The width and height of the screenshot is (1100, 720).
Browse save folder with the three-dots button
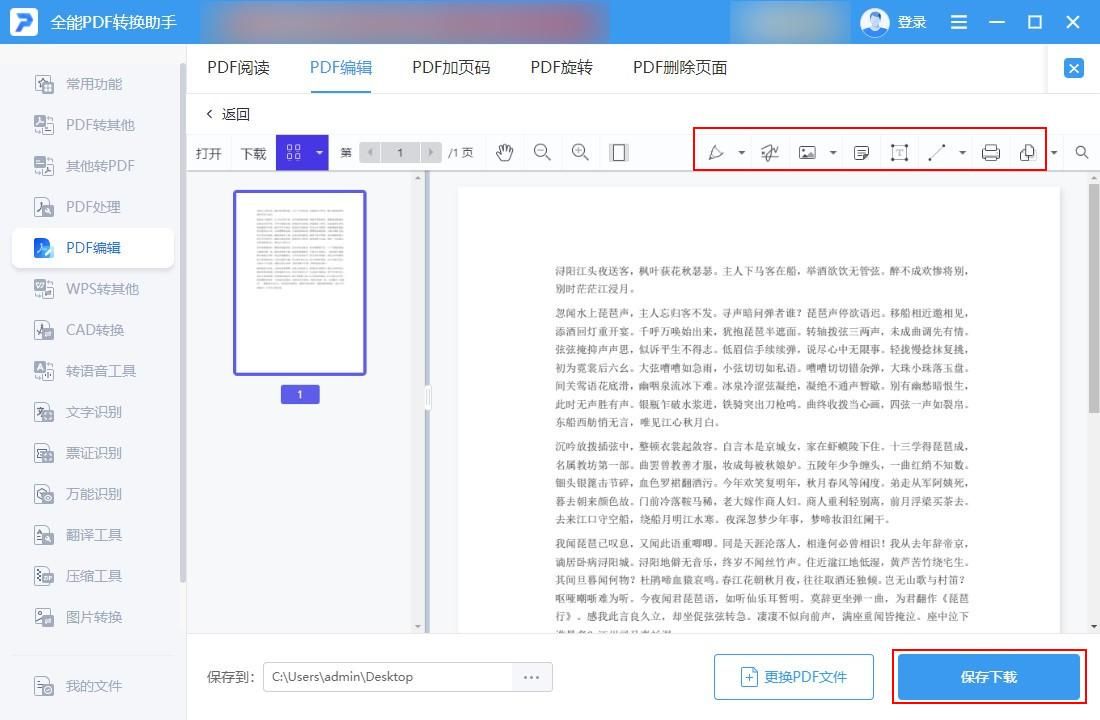[x=532, y=676]
